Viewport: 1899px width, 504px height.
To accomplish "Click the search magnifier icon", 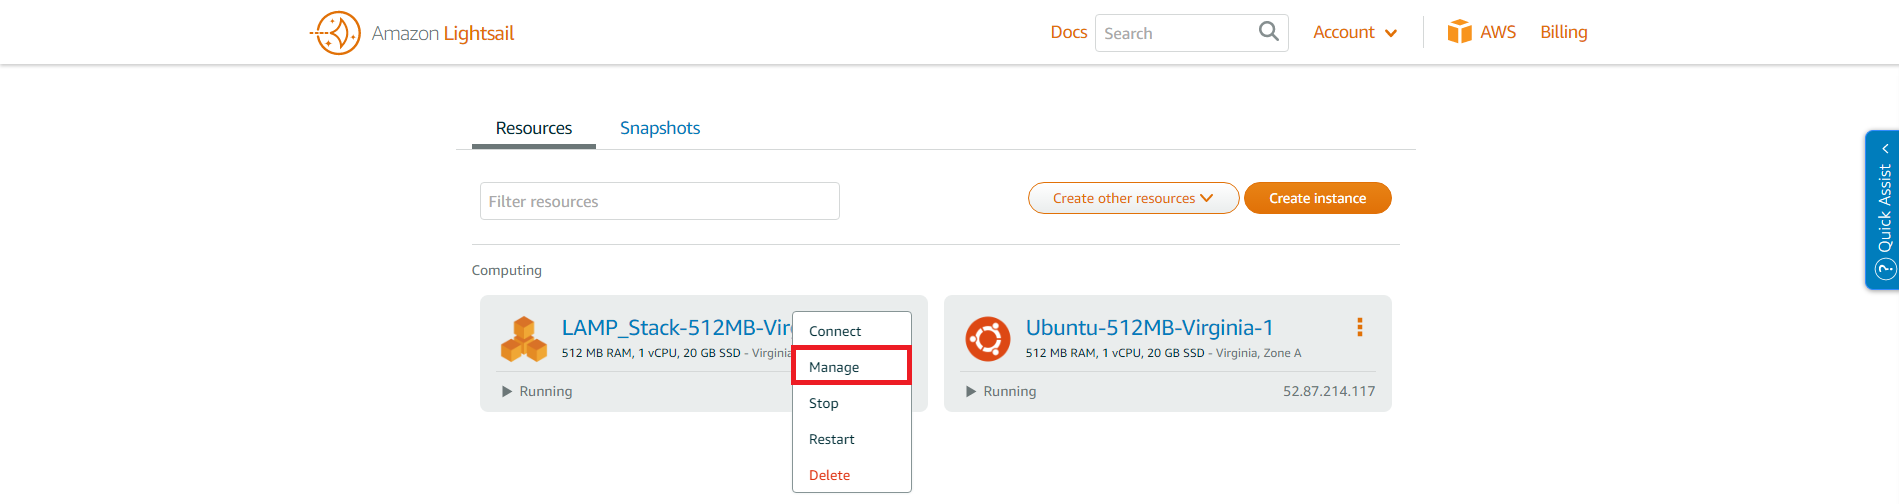I will point(1268,32).
